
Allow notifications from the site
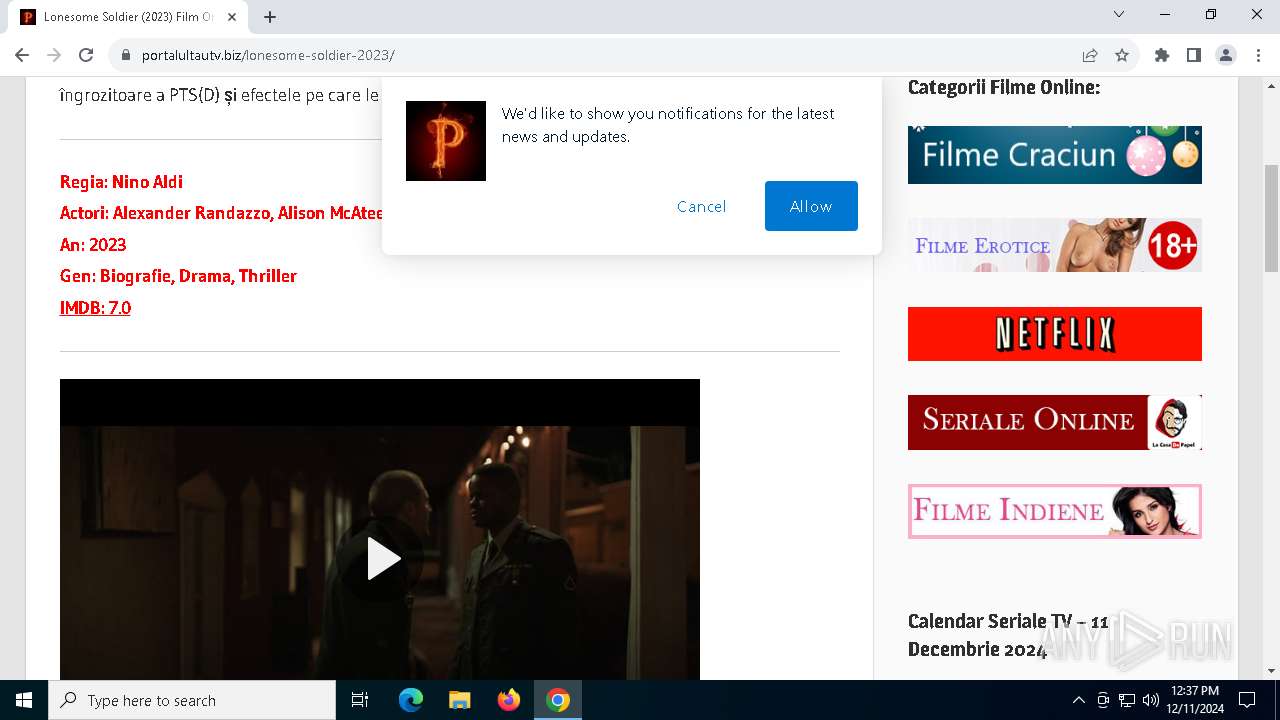pyautogui.click(x=811, y=206)
